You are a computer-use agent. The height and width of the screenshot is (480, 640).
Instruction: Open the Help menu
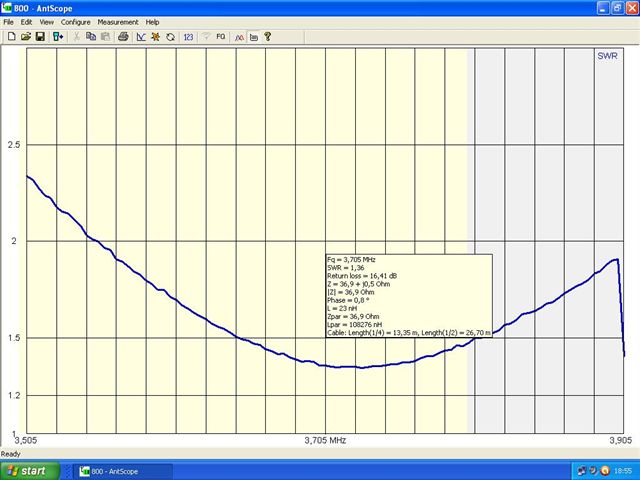(152, 22)
